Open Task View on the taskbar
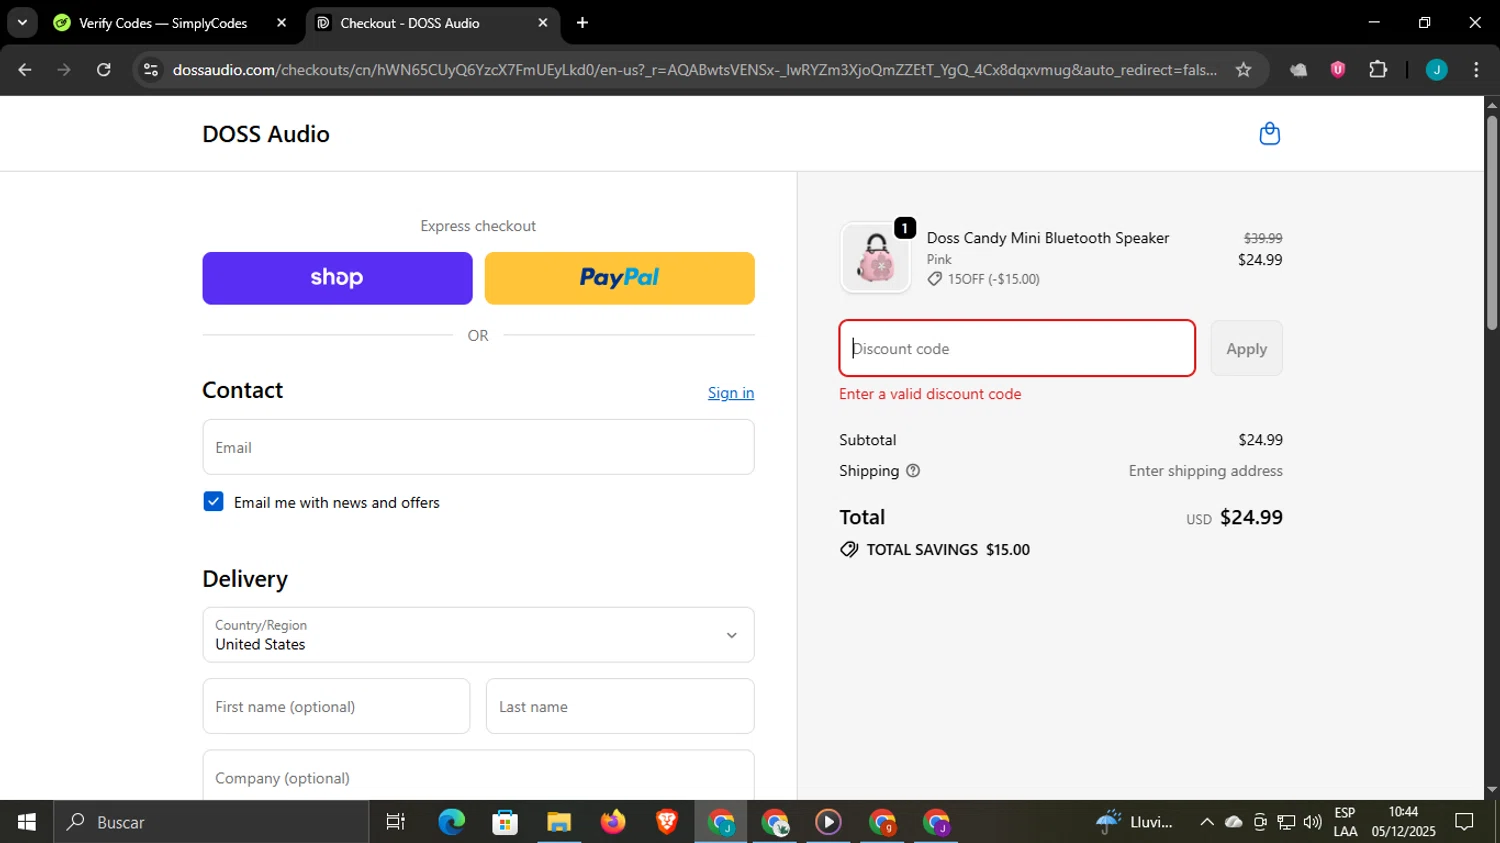The height and width of the screenshot is (843, 1500). pyautogui.click(x=396, y=822)
